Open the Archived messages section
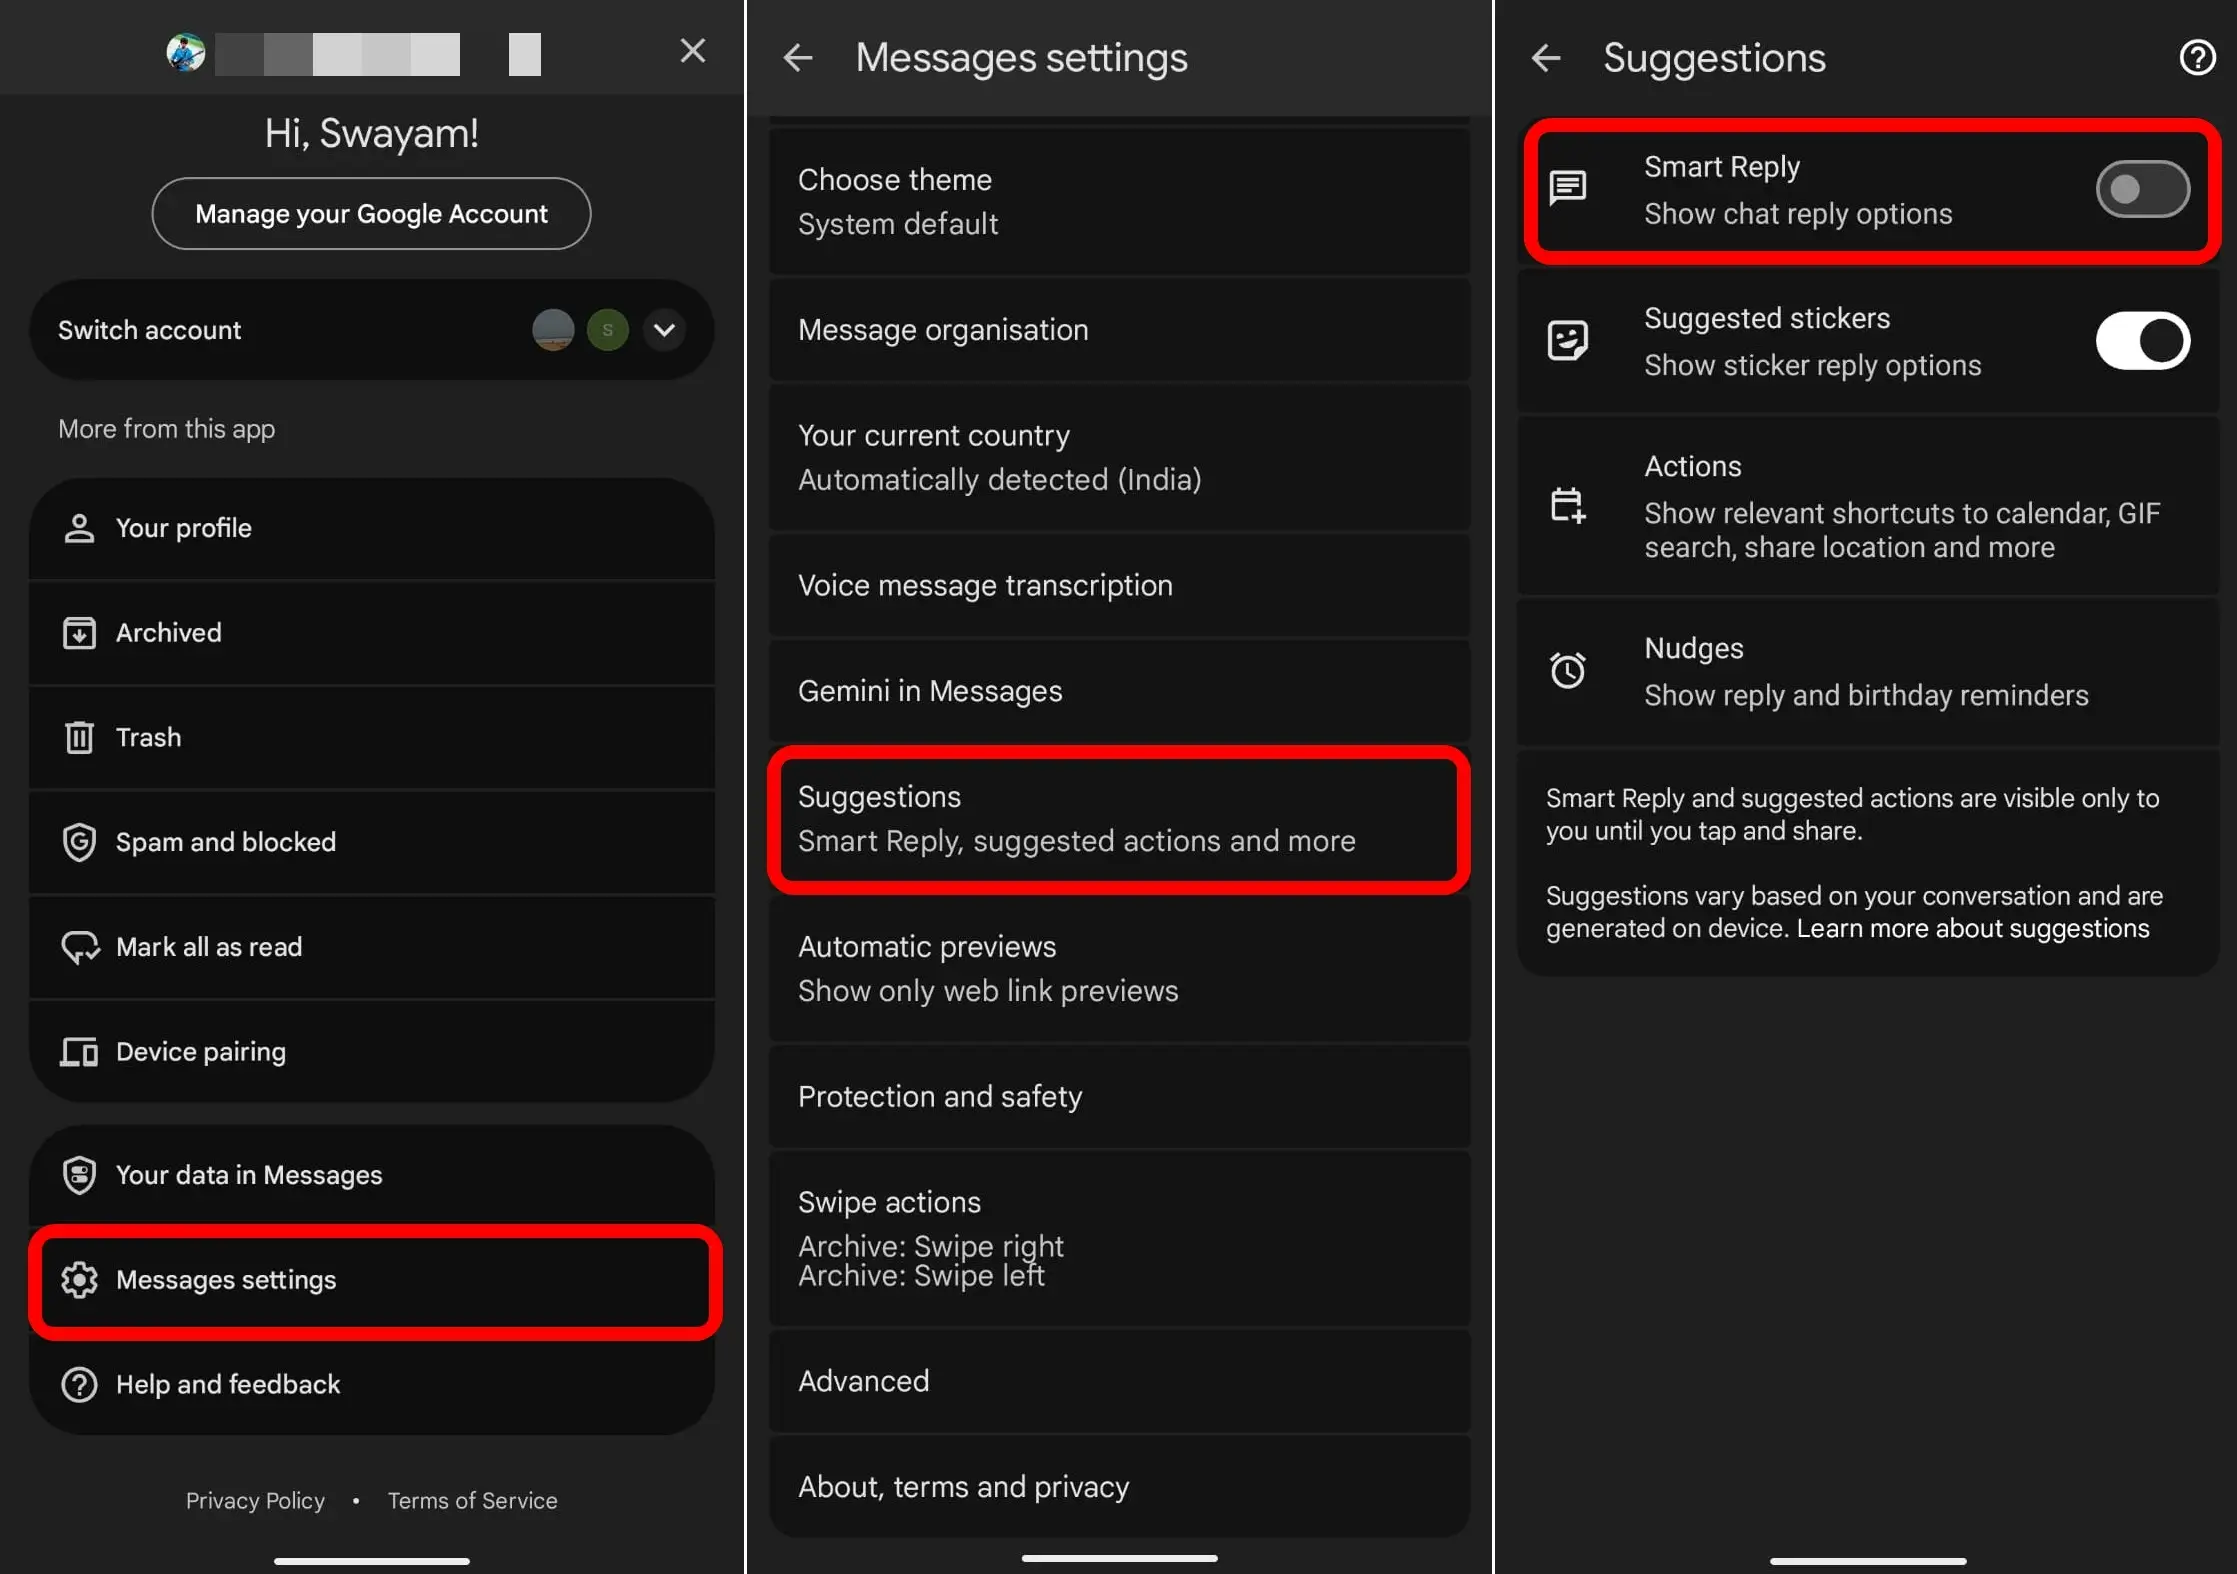The height and width of the screenshot is (1574, 2237). pyautogui.click(x=168, y=632)
